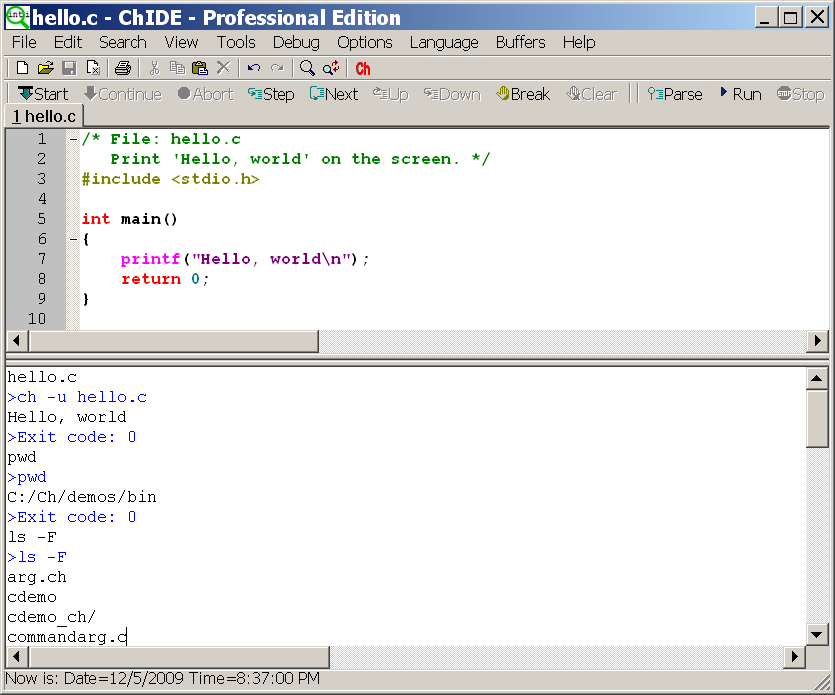Start debugging with the Start button

(43, 94)
